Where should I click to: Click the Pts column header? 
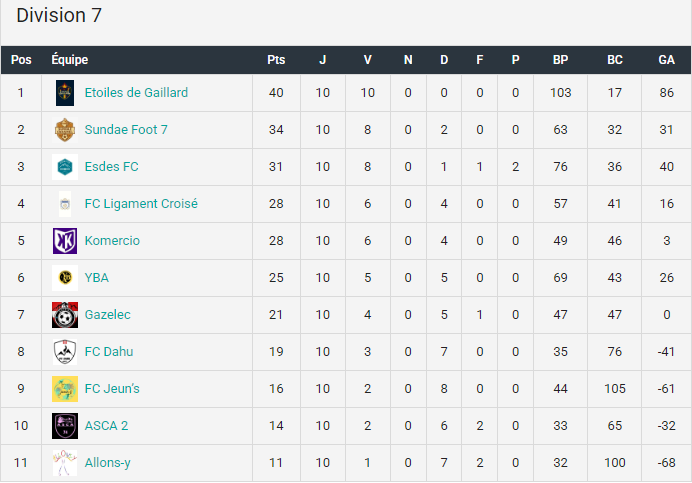pyautogui.click(x=276, y=60)
